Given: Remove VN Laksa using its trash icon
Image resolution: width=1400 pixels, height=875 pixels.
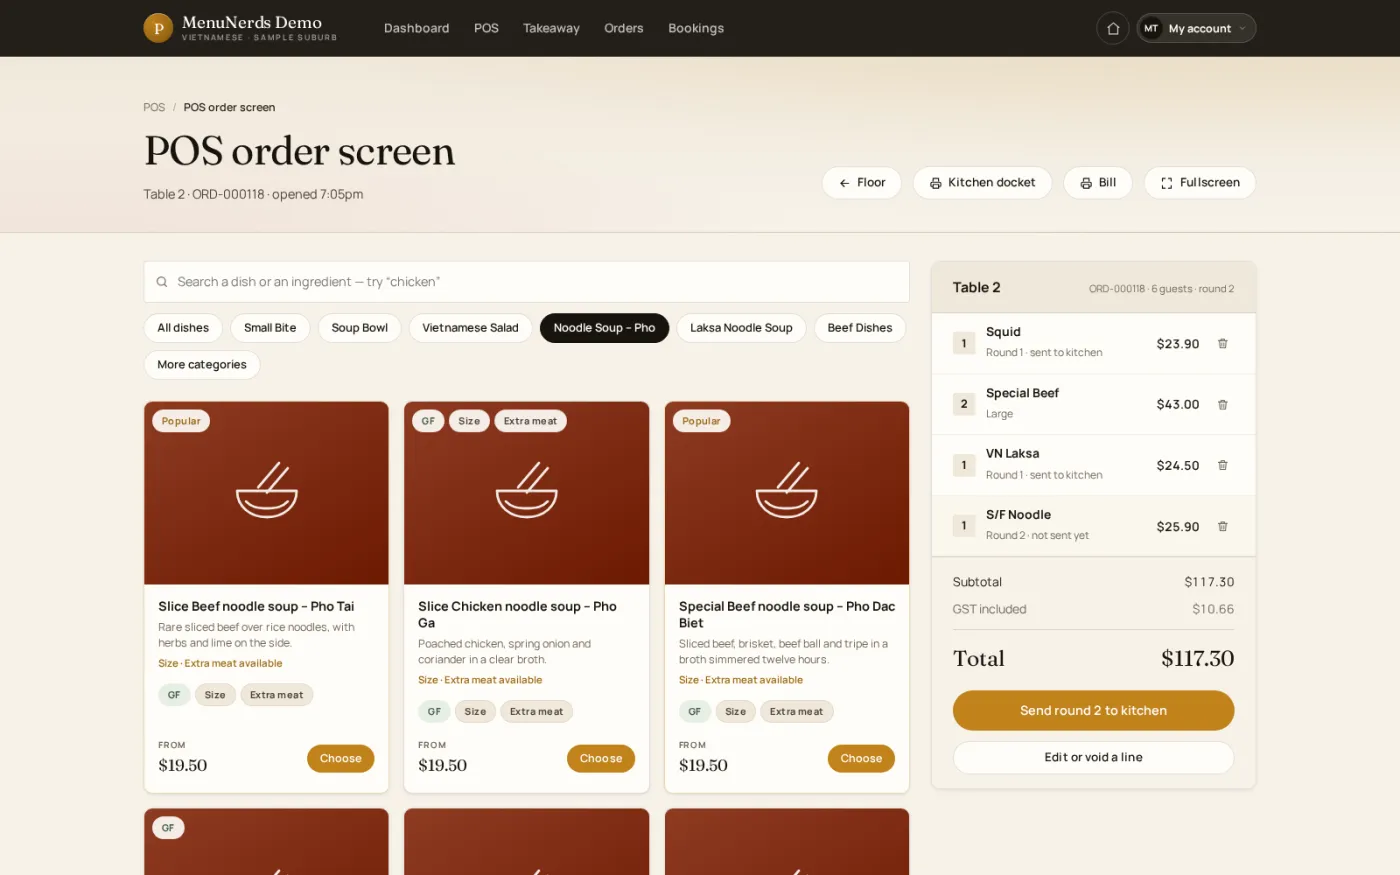Looking at the screenshot, I should coord(1222,466).
